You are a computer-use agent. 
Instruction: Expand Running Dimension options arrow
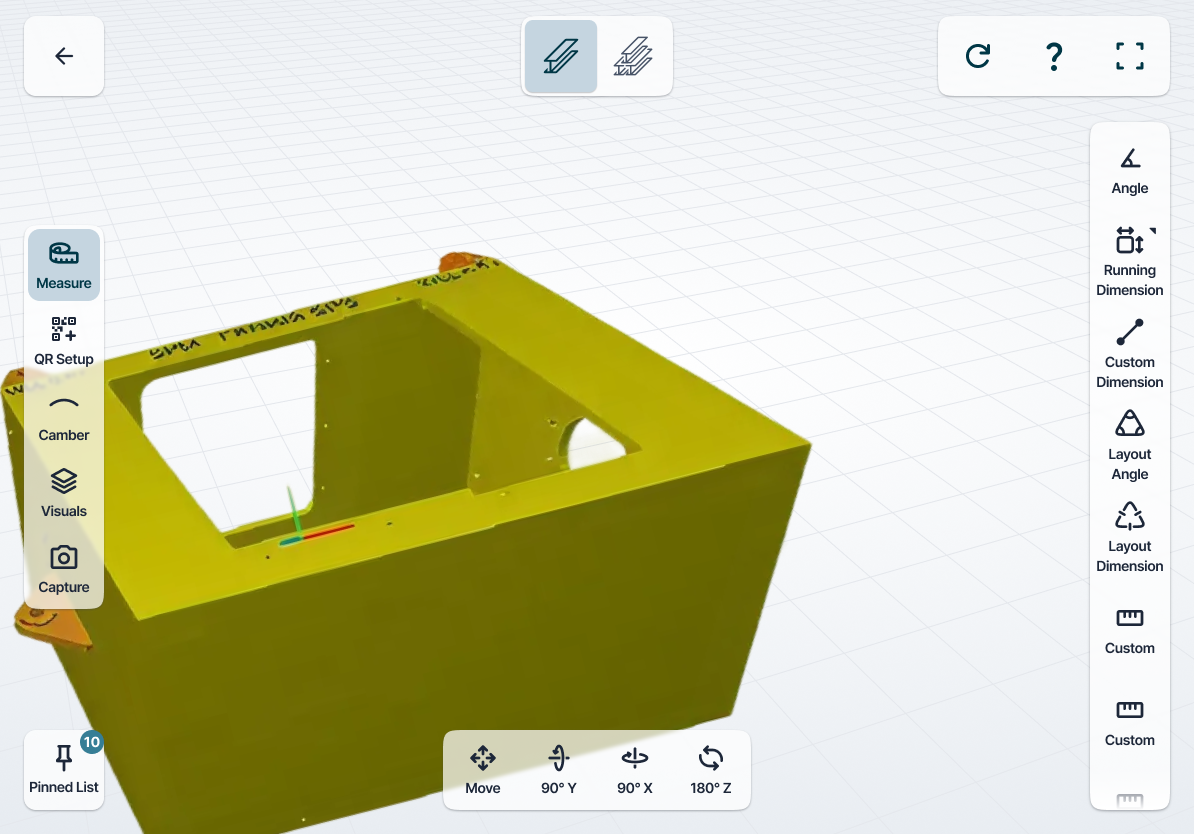pos(1153,231)
